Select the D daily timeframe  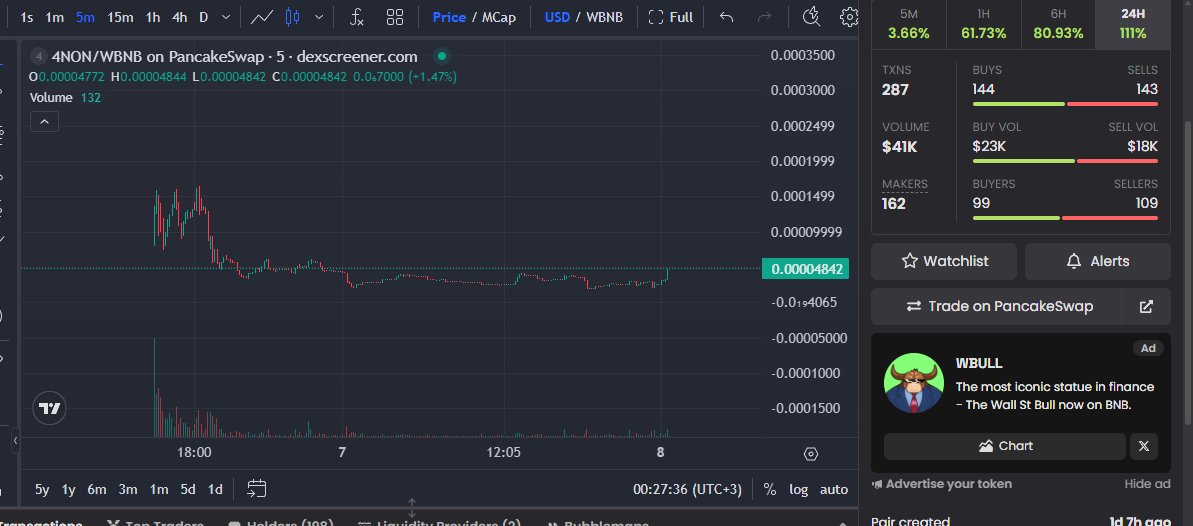click(x=204, y=17)
